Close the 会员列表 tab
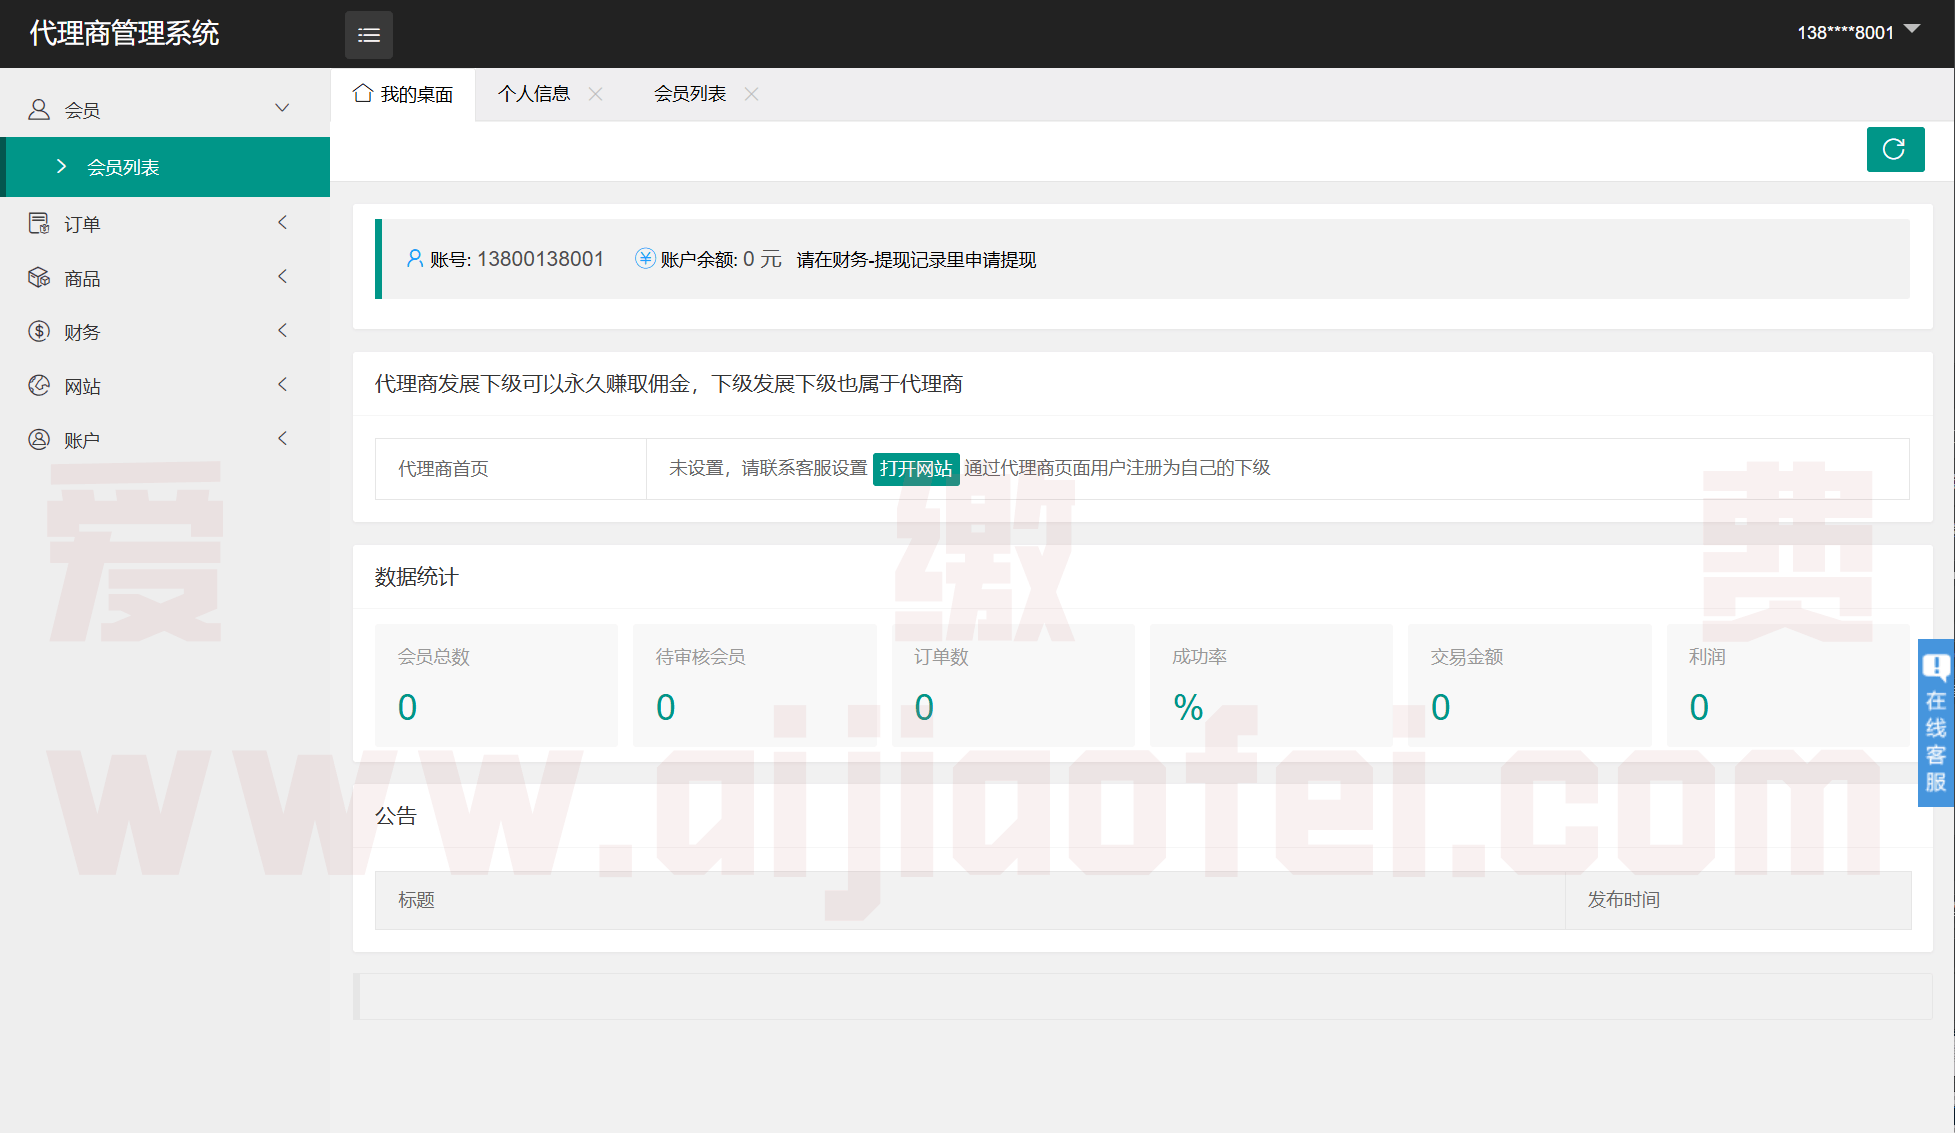Image resolution: width=1955 pixels, height=1133 pixels. [751, 94]
